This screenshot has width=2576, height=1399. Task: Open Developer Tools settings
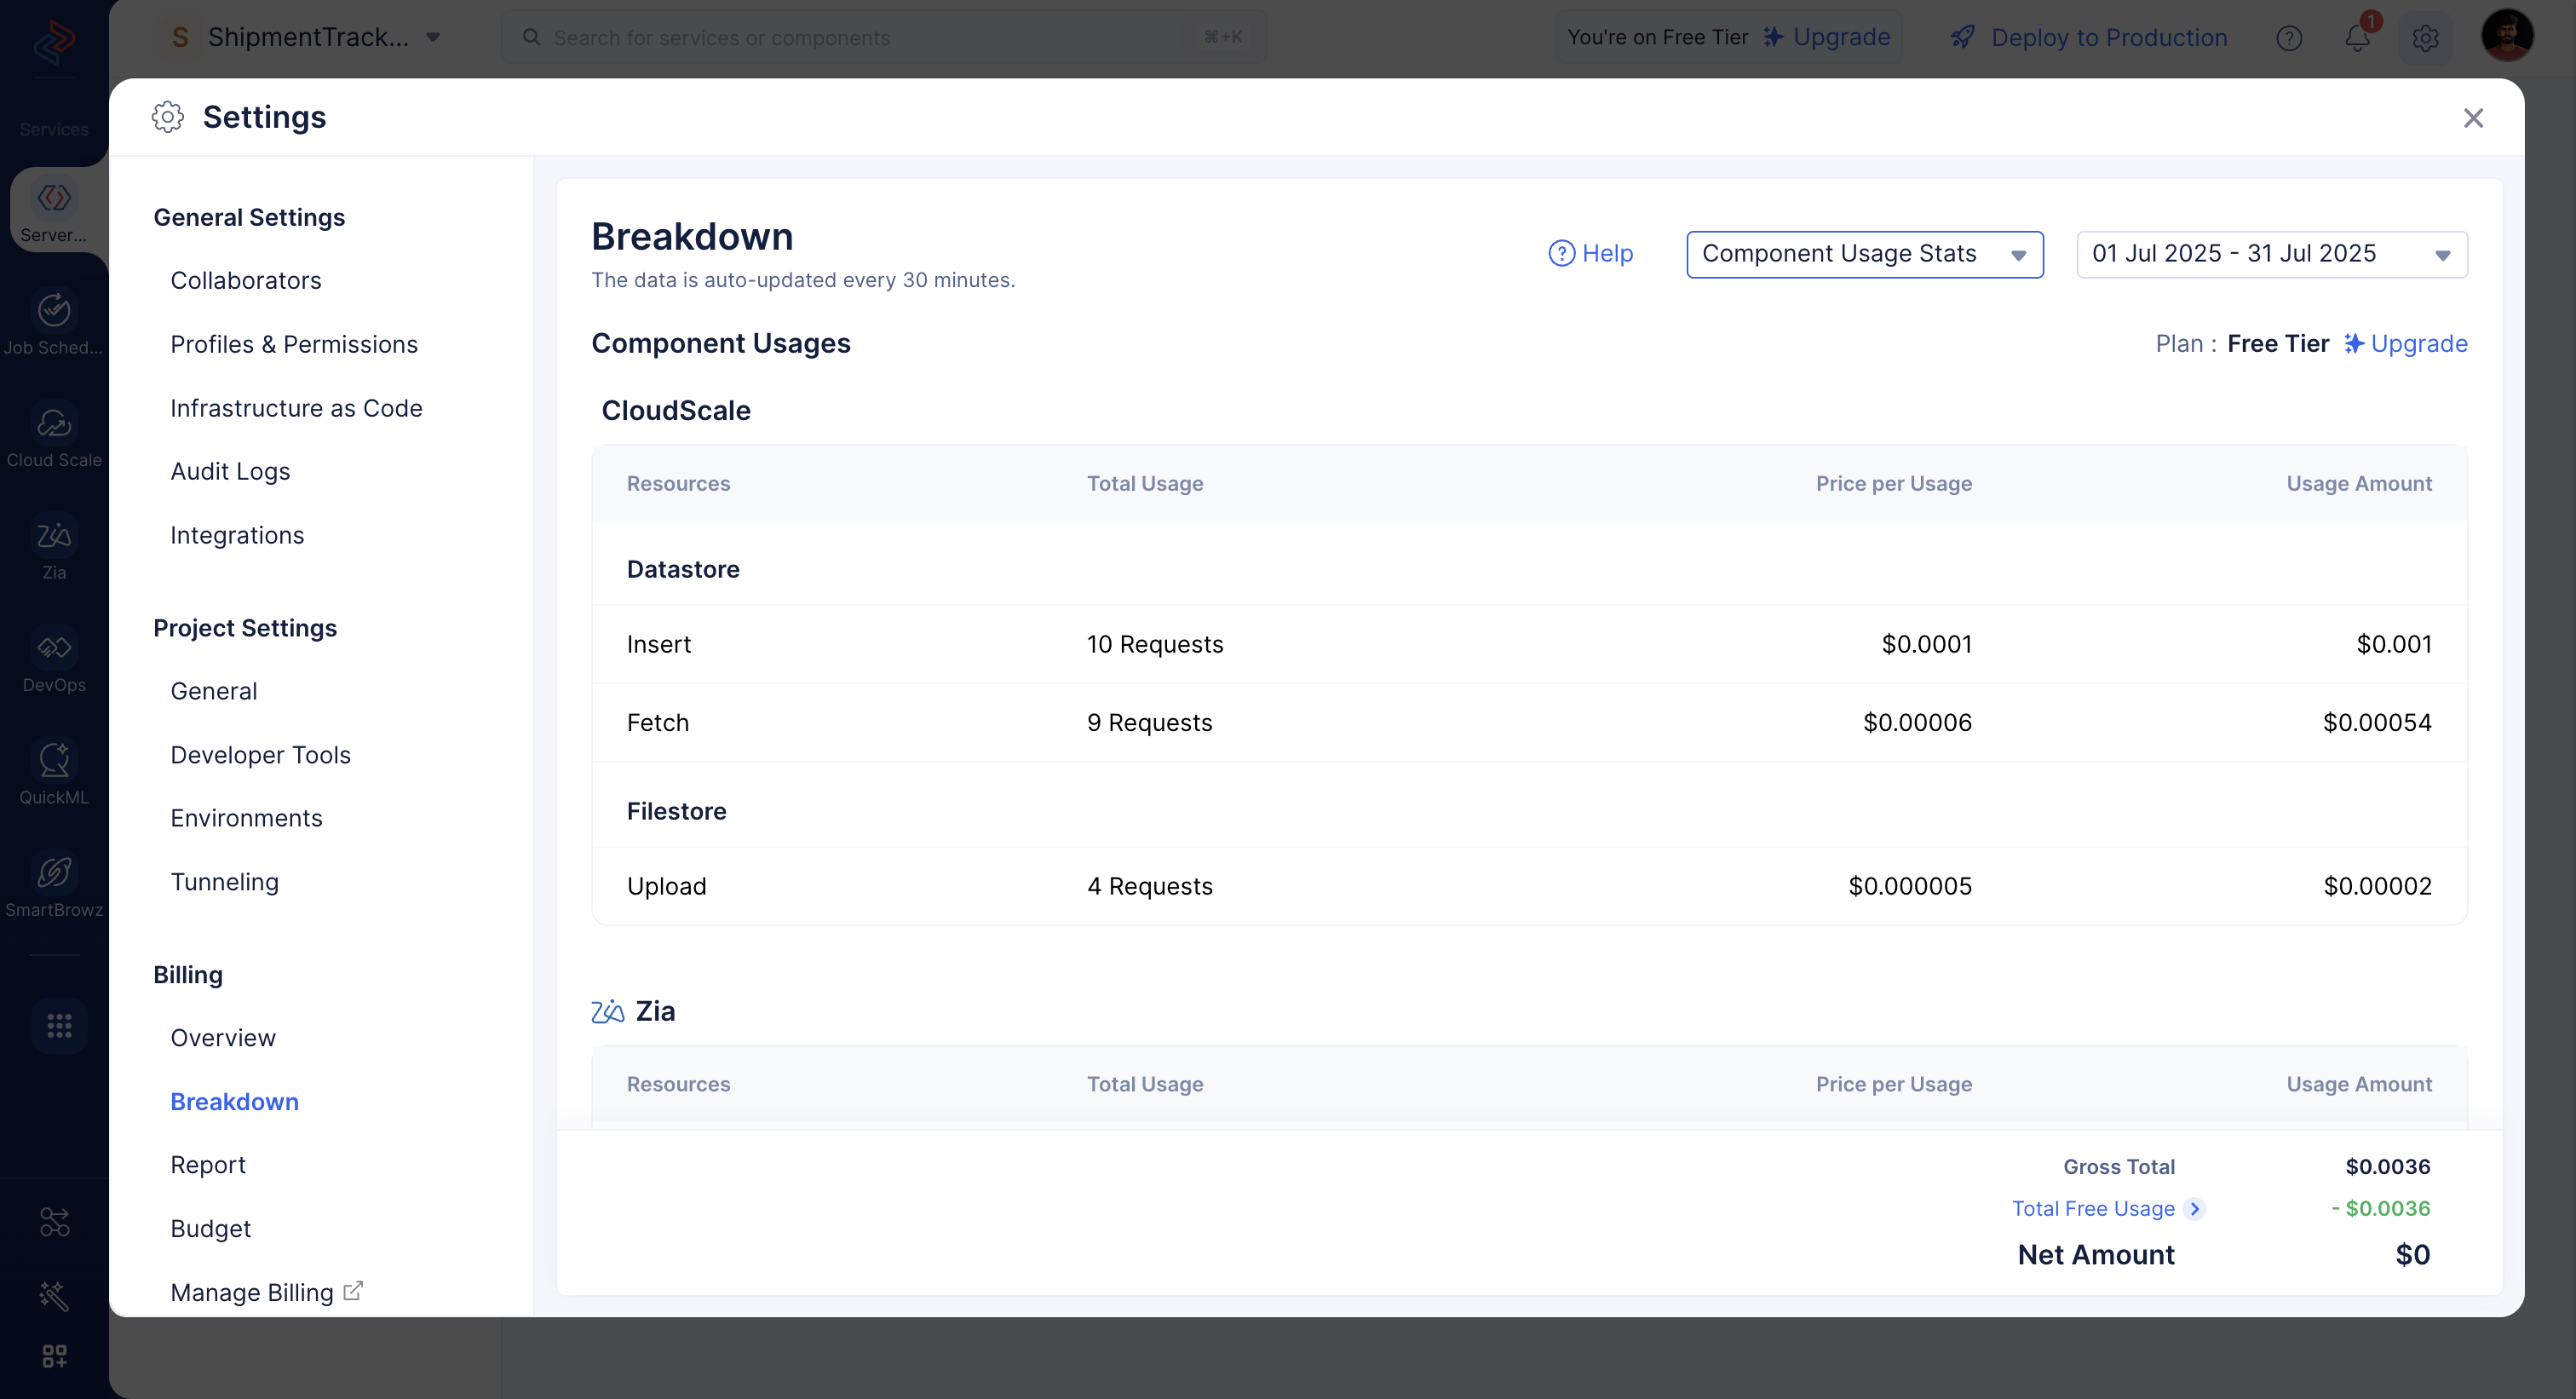point(260,755)
